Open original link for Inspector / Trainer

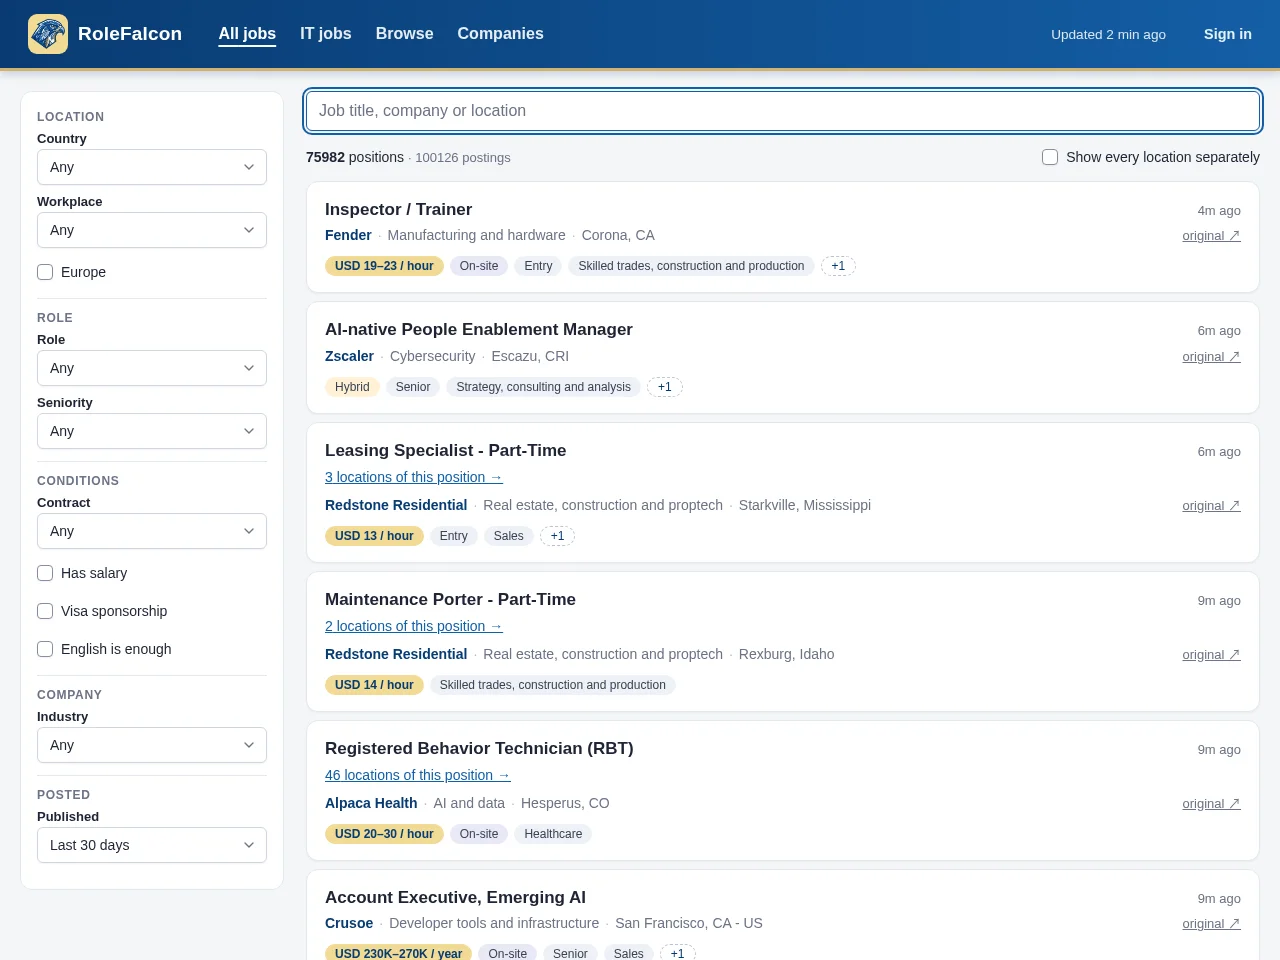tap(1211, 236)
